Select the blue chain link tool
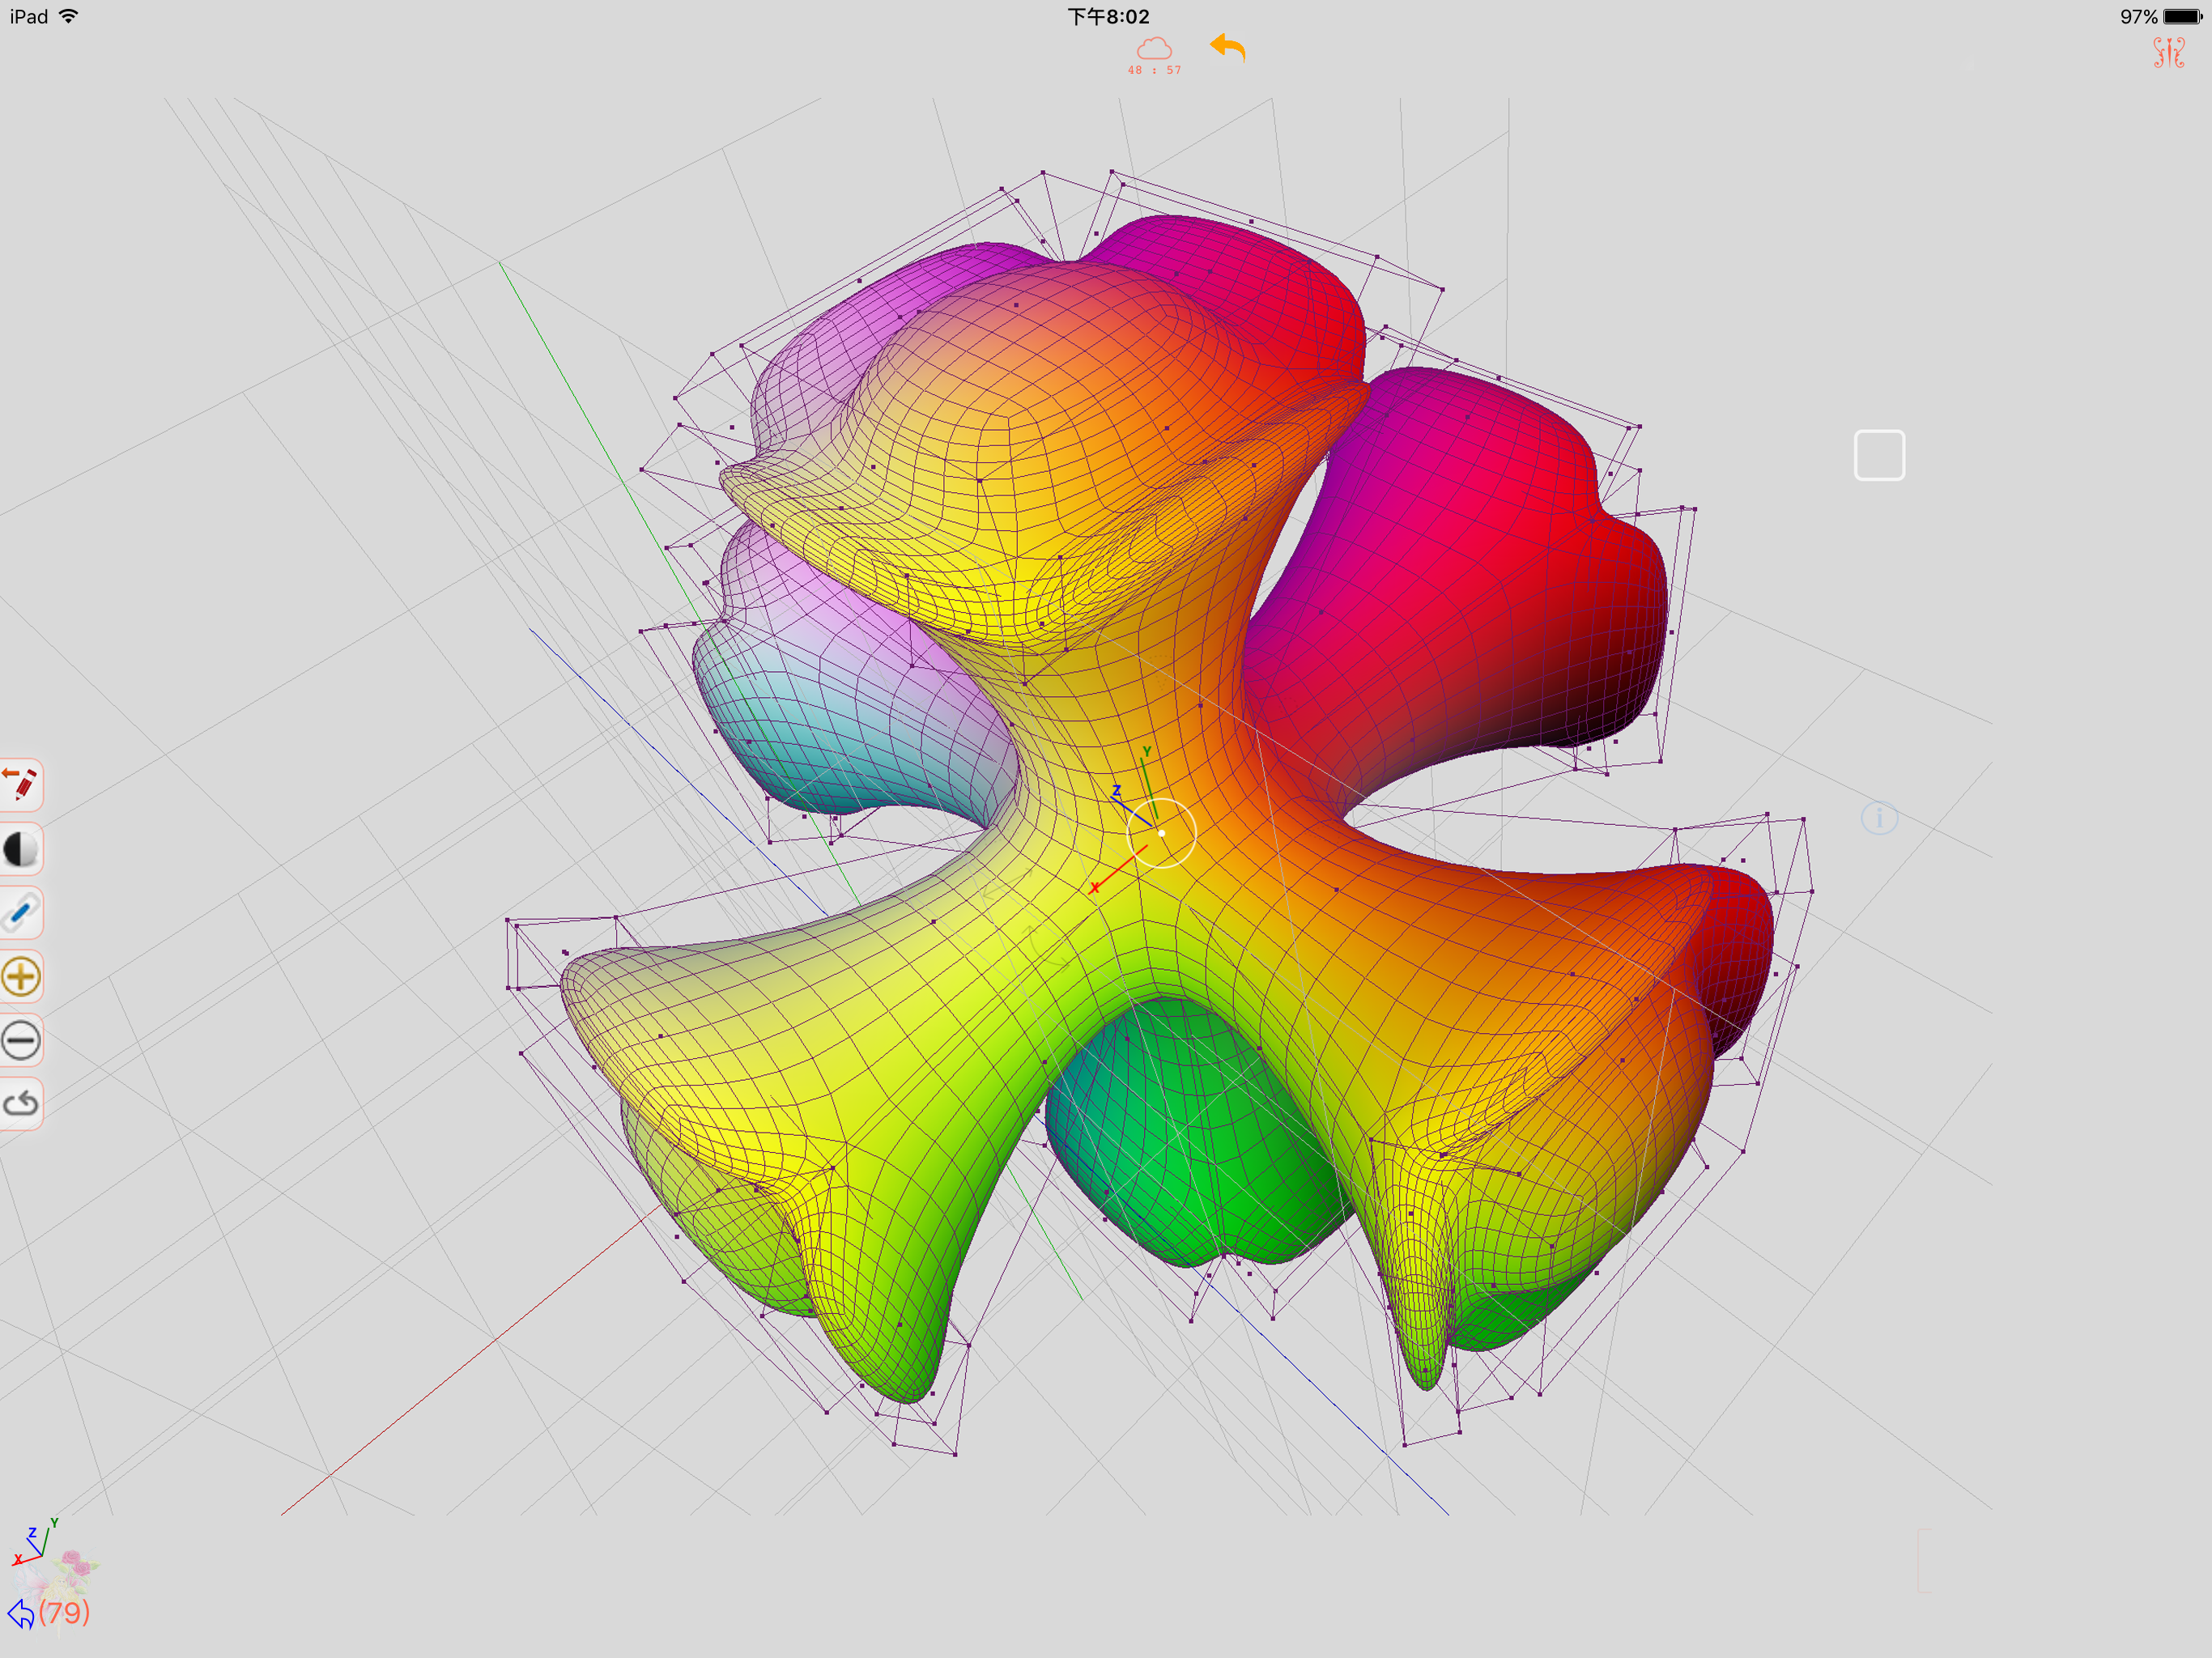The height and width of the screenshot is (1658, 2212). [x=20, y=912]
